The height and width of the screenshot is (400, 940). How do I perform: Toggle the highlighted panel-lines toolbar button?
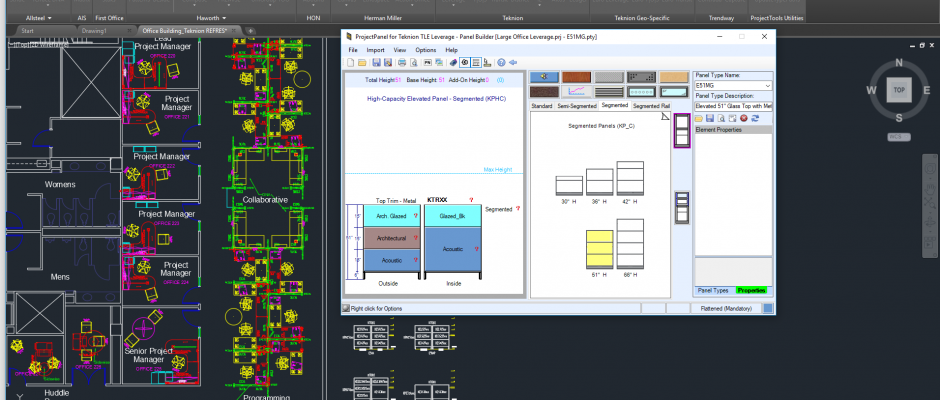pyautogui.click(x=476, y=62)
